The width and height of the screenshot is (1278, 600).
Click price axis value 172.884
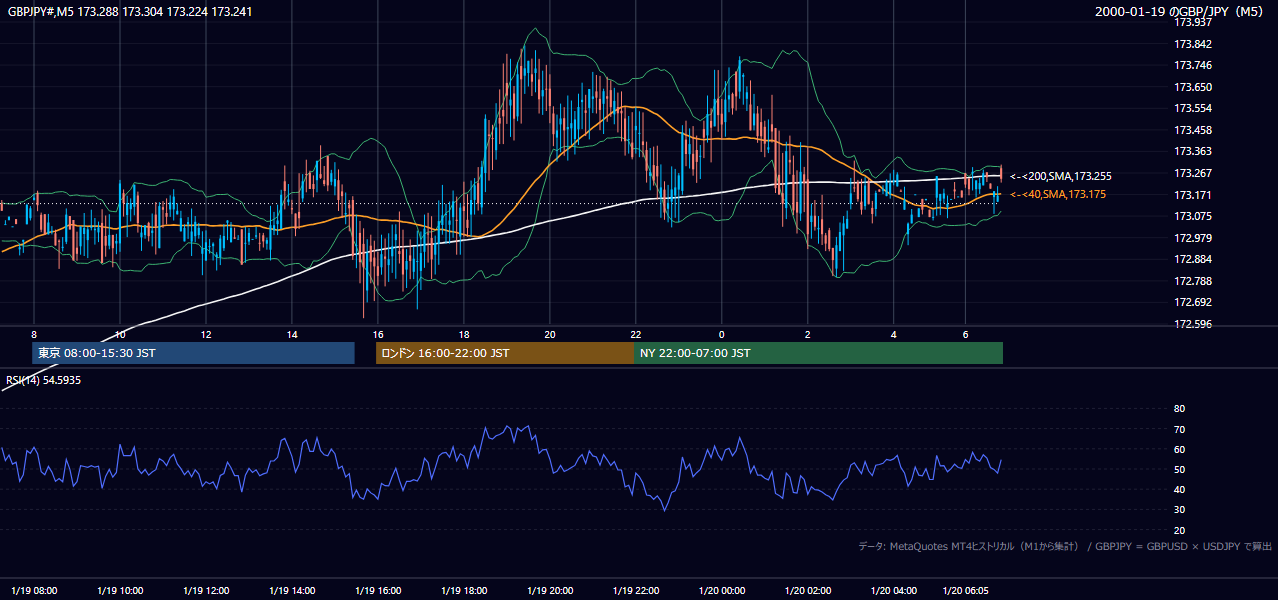coord(1192,260)
